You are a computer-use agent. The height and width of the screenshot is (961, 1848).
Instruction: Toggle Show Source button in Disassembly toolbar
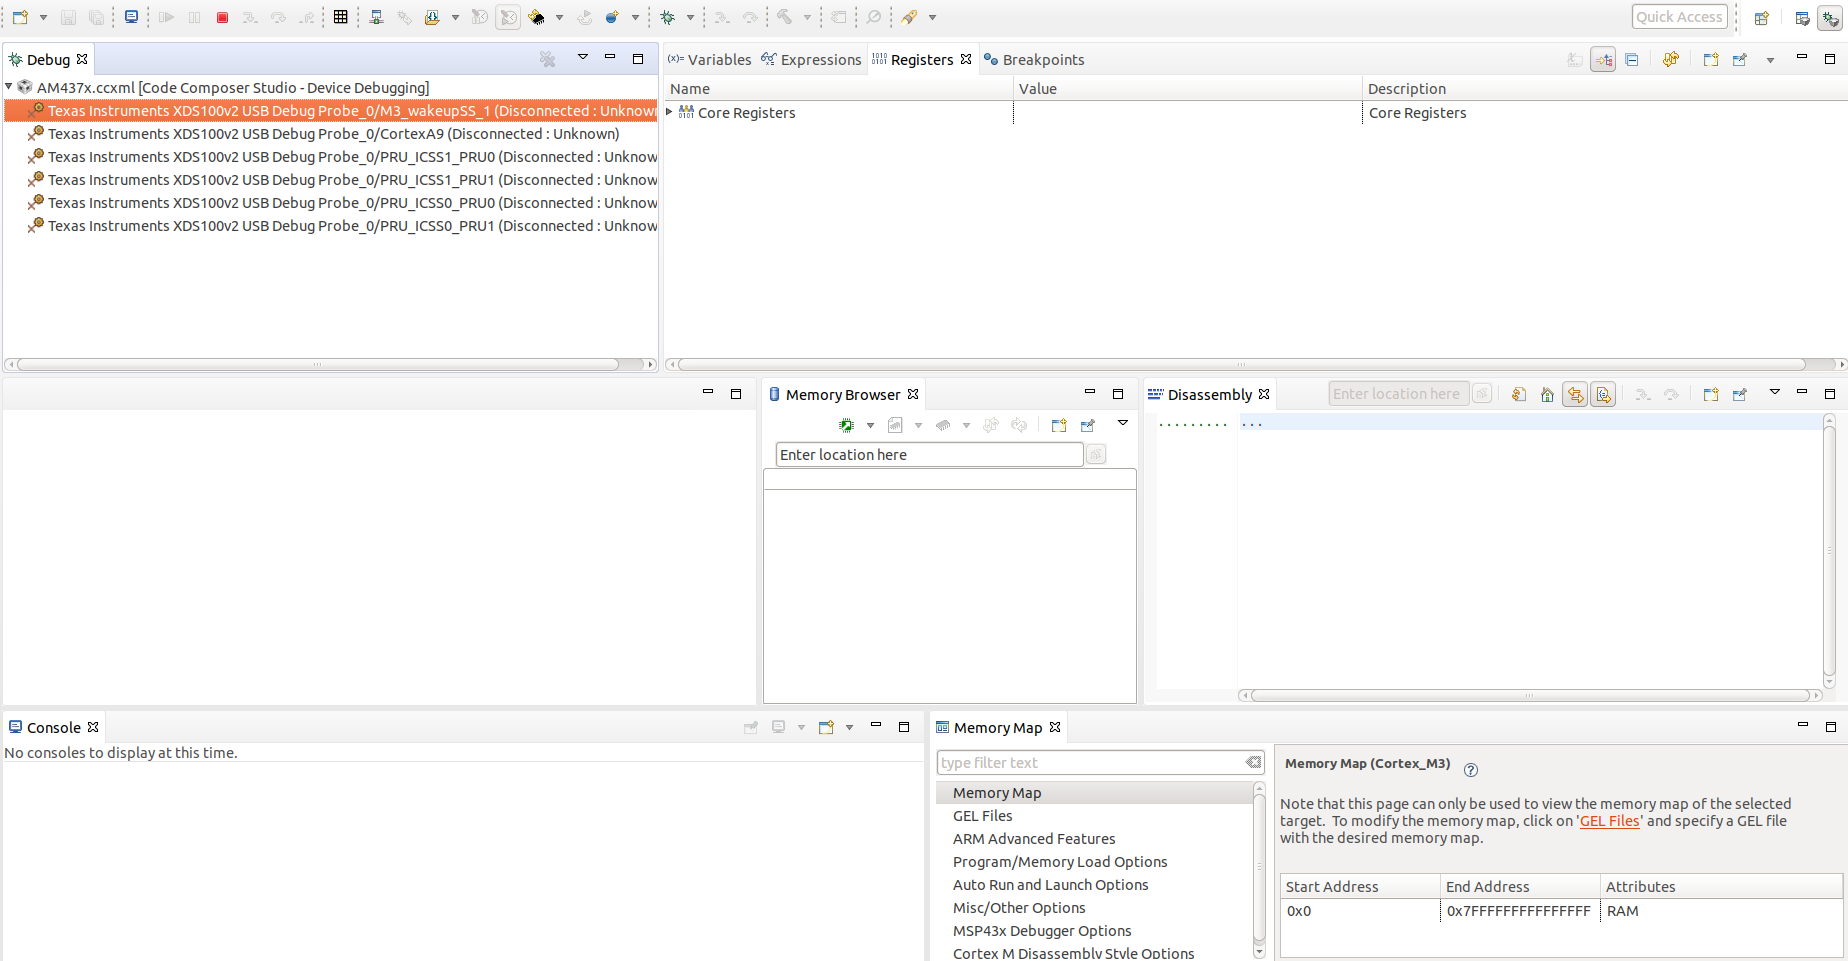point(1604,395)
